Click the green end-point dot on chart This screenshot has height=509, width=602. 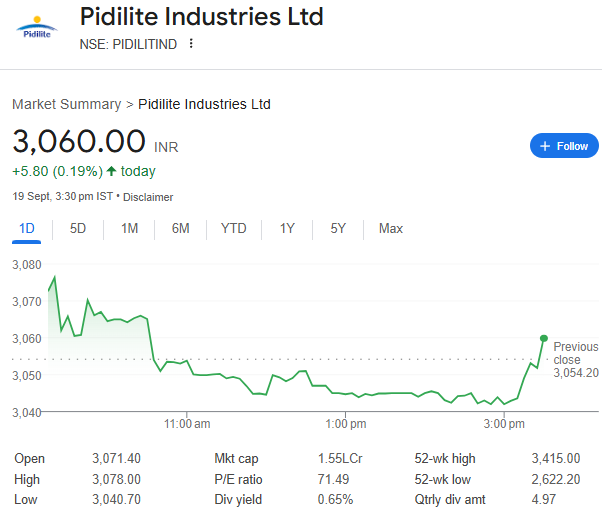pyautogui.click(x=543, y=339)
